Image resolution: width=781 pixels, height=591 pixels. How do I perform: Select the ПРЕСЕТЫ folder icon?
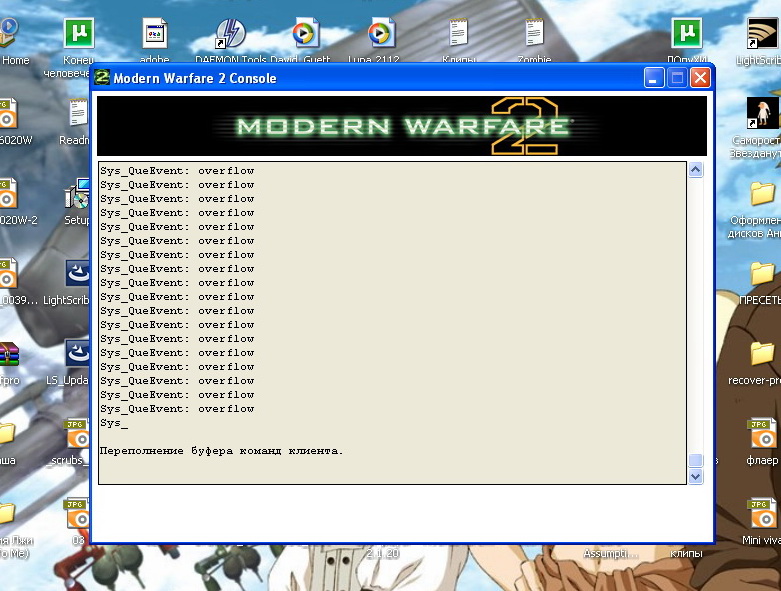(763, 273)
